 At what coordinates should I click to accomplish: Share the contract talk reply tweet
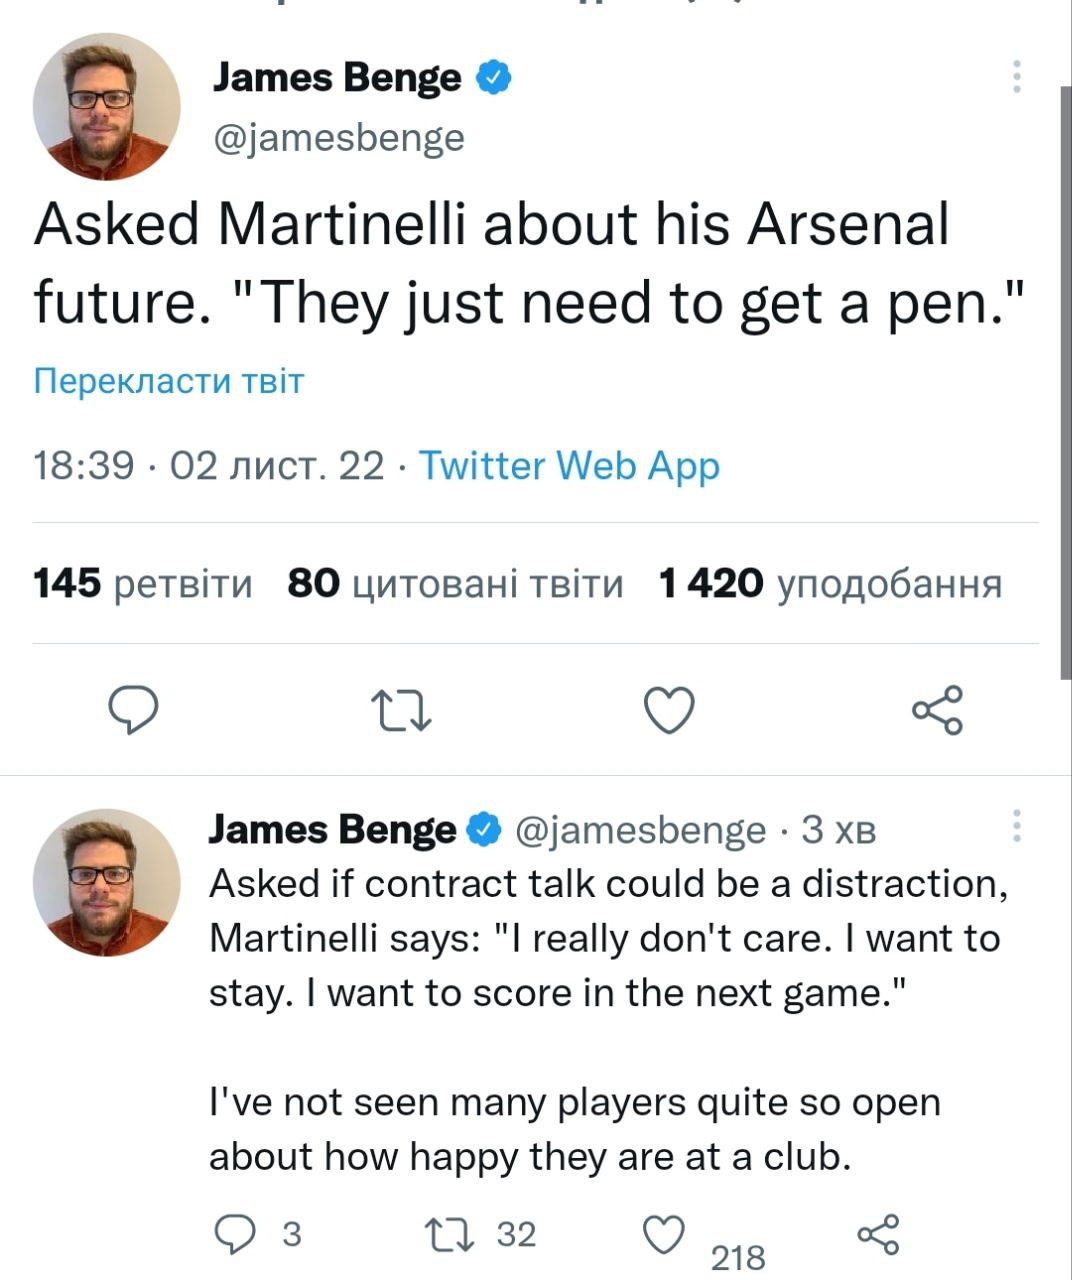(878, 1235)
